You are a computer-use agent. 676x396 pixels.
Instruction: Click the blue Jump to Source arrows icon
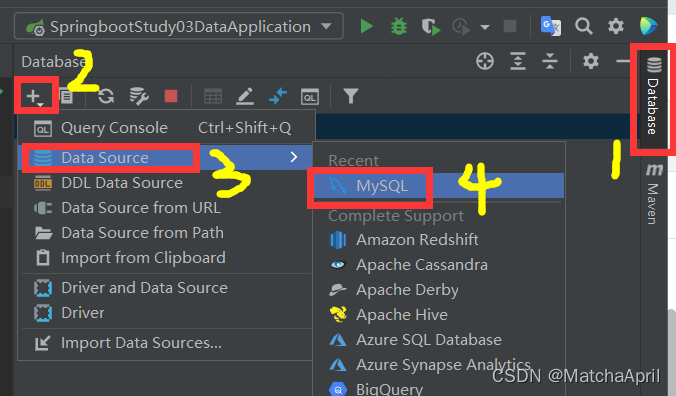click(278, 96)
